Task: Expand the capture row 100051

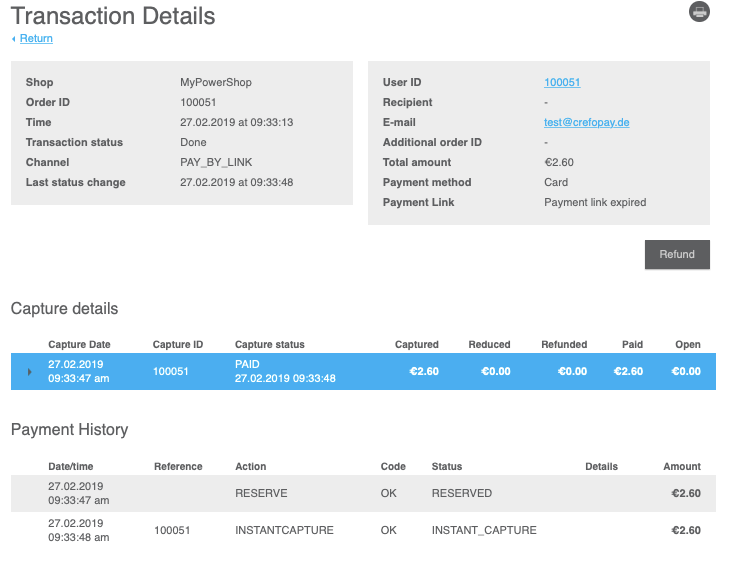Action: pos(29,372)
